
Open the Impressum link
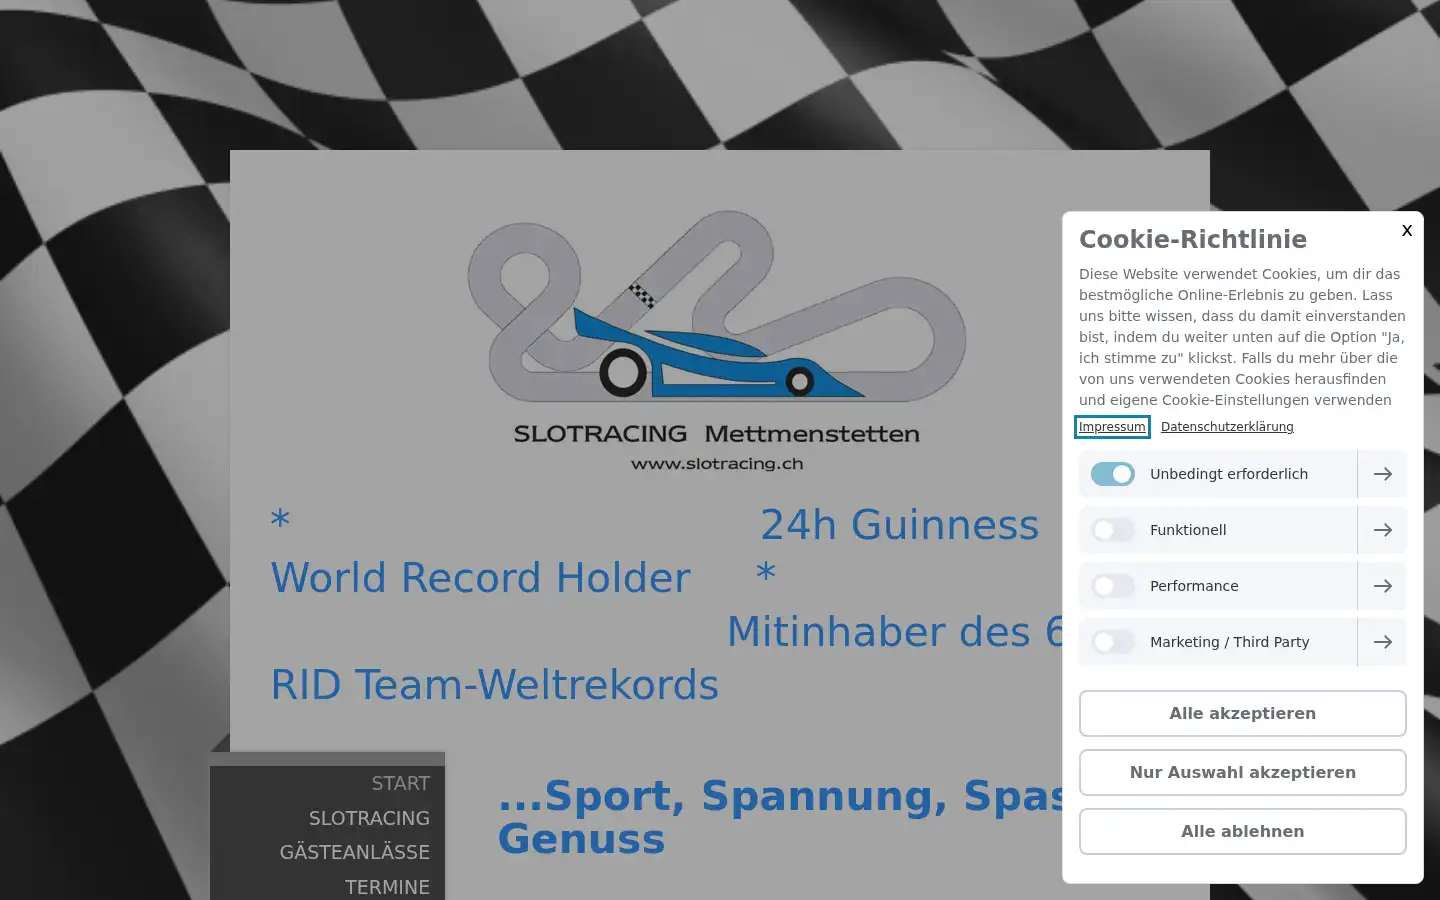point(1112,427)
